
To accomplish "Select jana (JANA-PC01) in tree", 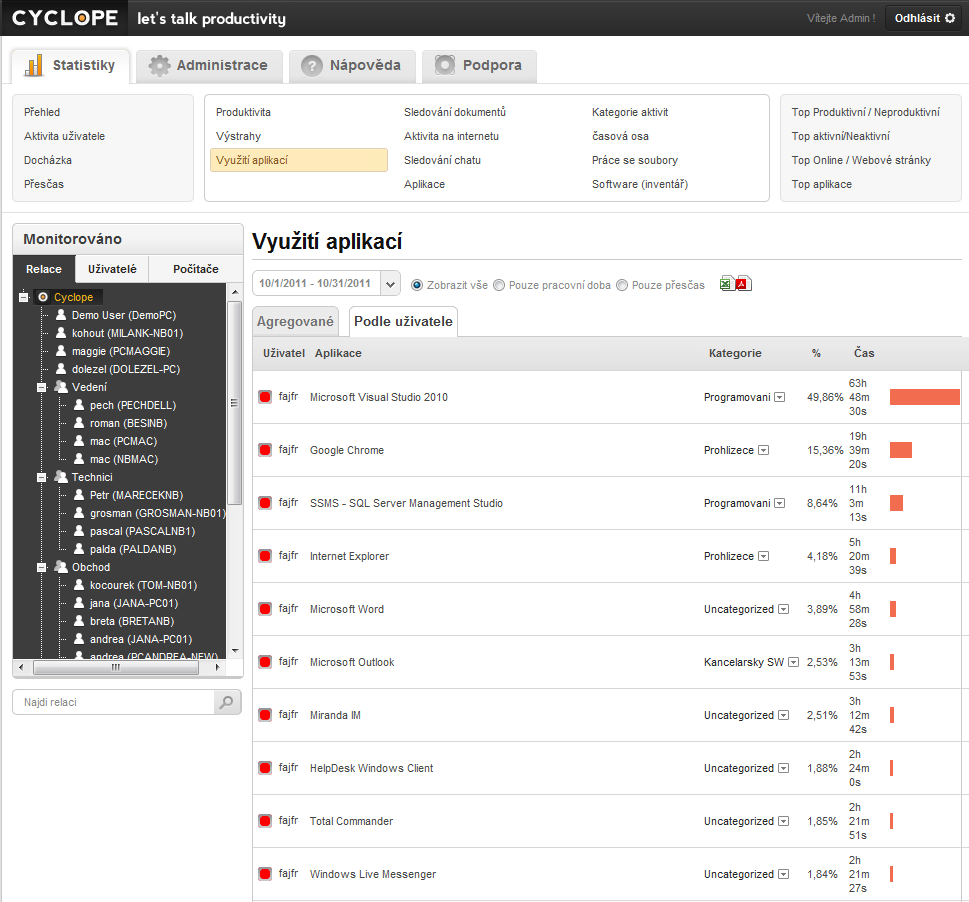I will click(x=133, y=603).
